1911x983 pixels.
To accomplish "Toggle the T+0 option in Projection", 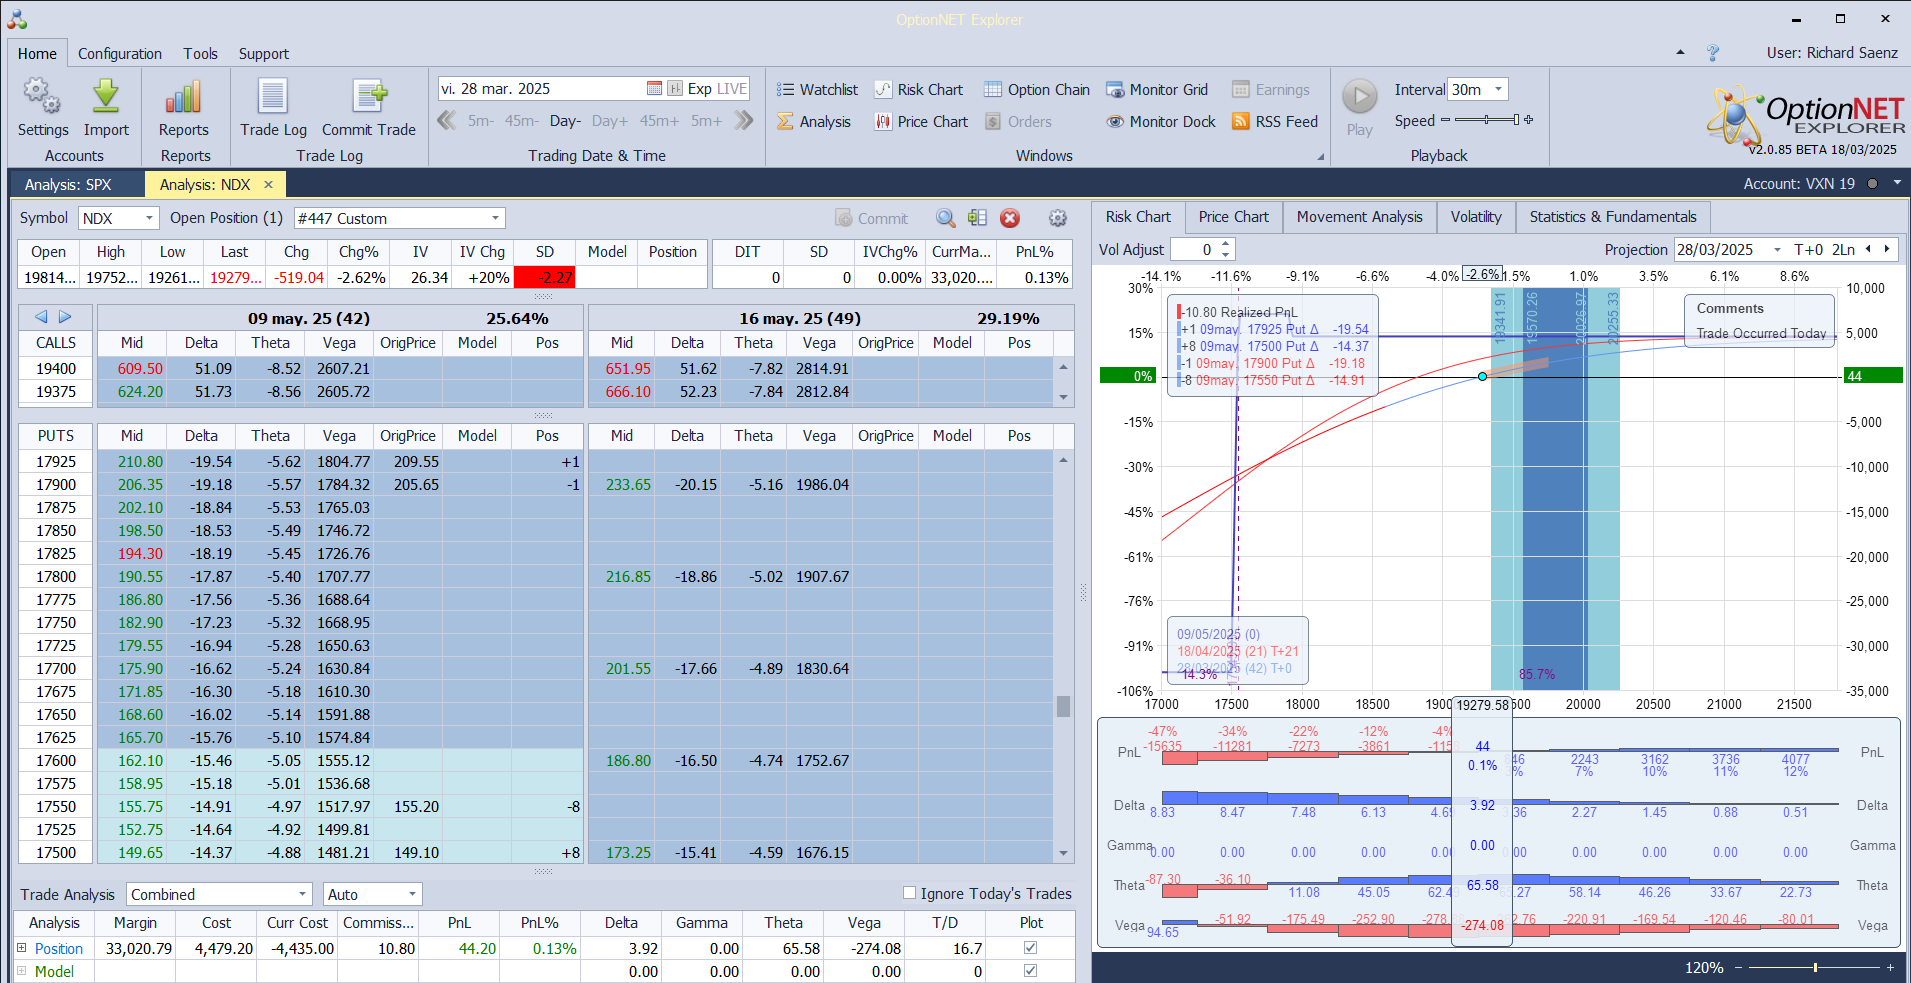I will click(1808, 249).
